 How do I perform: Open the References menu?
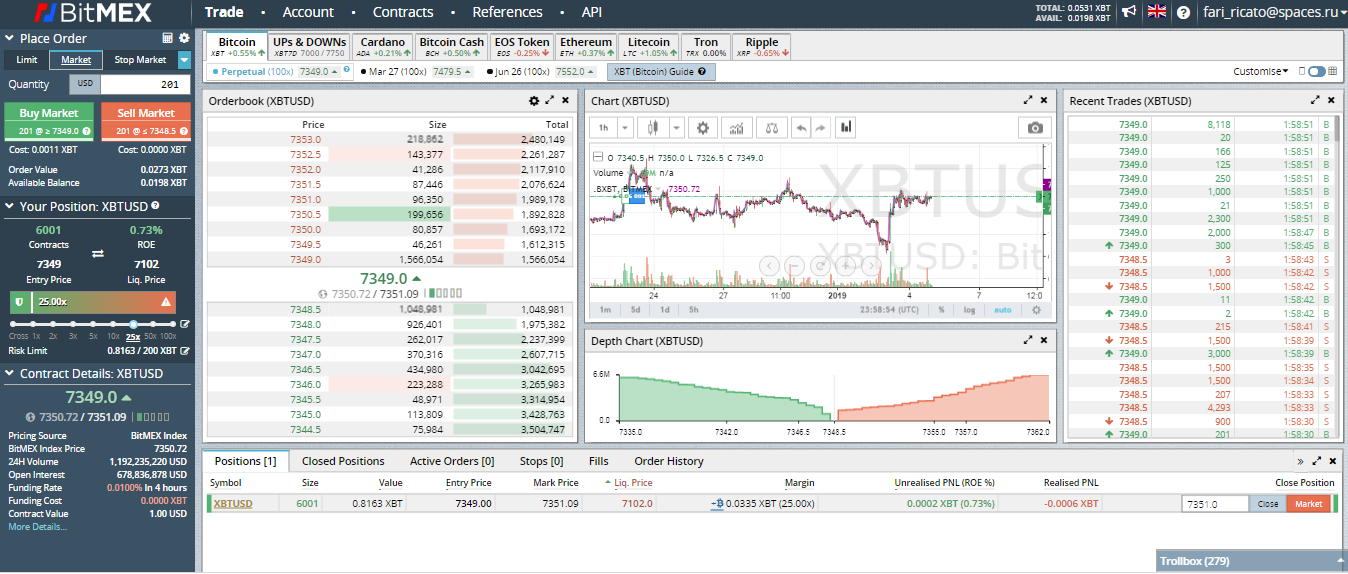click(x=507, y=12)
